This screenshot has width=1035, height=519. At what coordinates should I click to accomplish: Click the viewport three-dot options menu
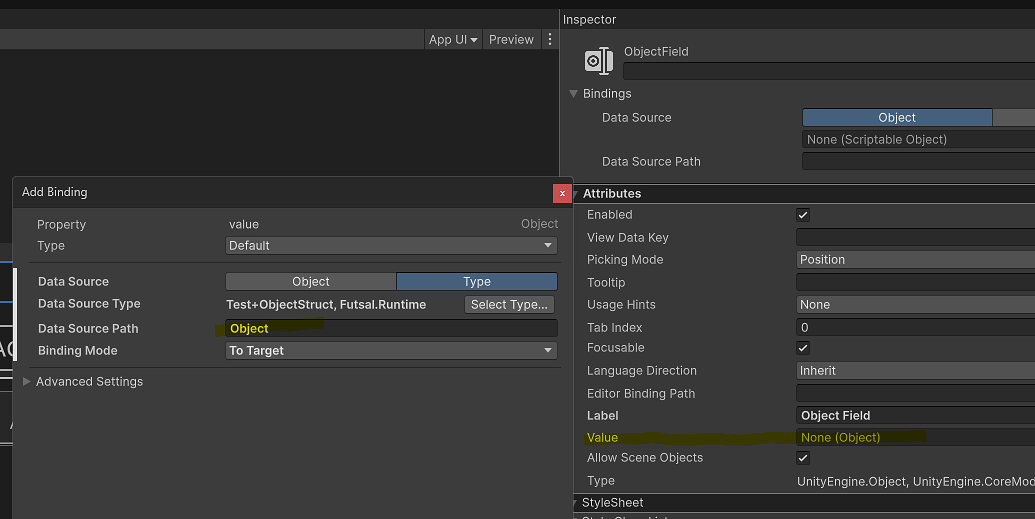click(x=550, y=39)
